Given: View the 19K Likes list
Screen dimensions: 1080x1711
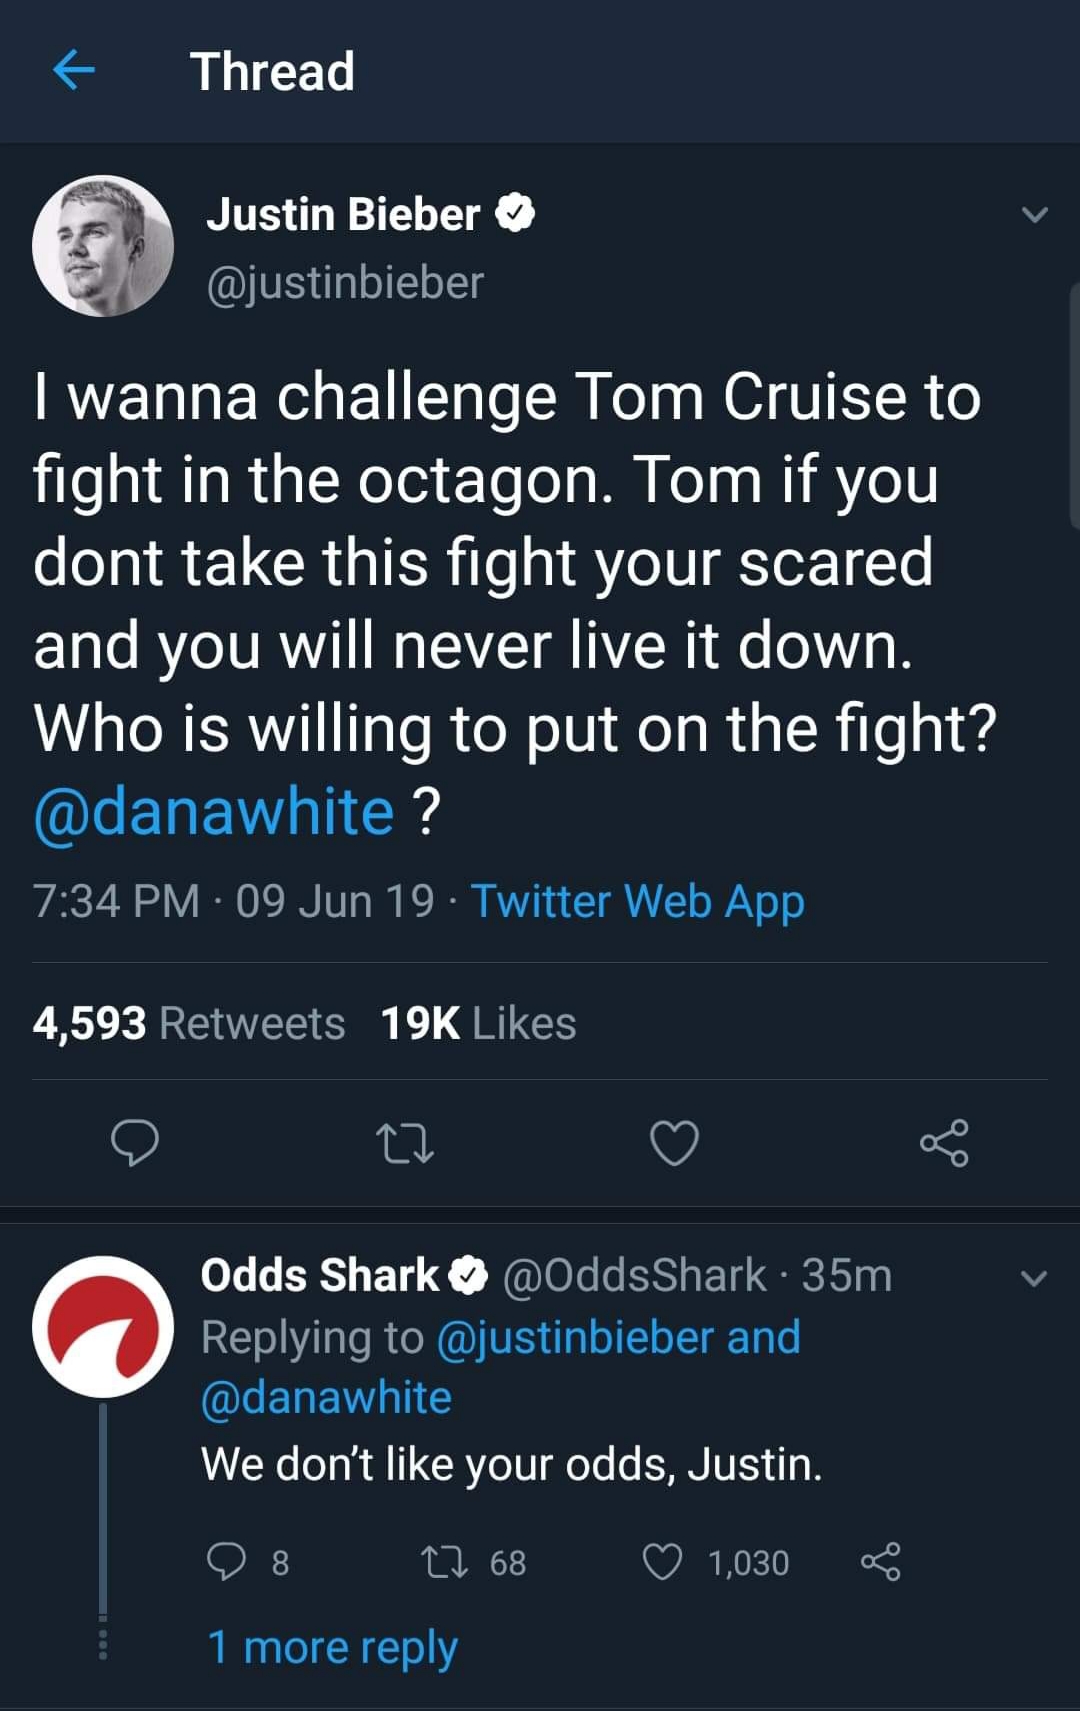Looking at the screenshot, I should pos(478,1023).
